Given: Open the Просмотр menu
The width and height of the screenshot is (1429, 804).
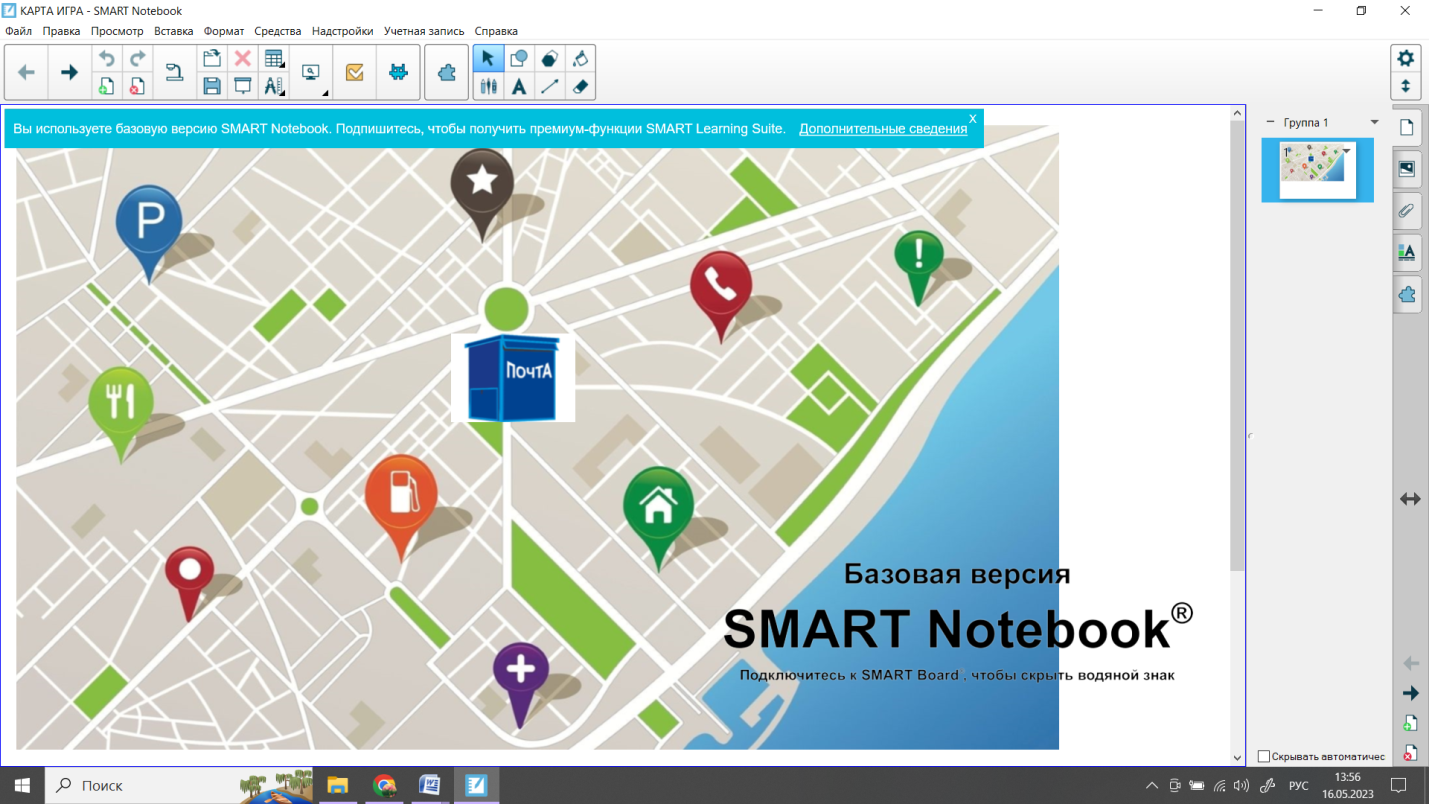Looking at the screenshot, I should click(x=117, y=31).
